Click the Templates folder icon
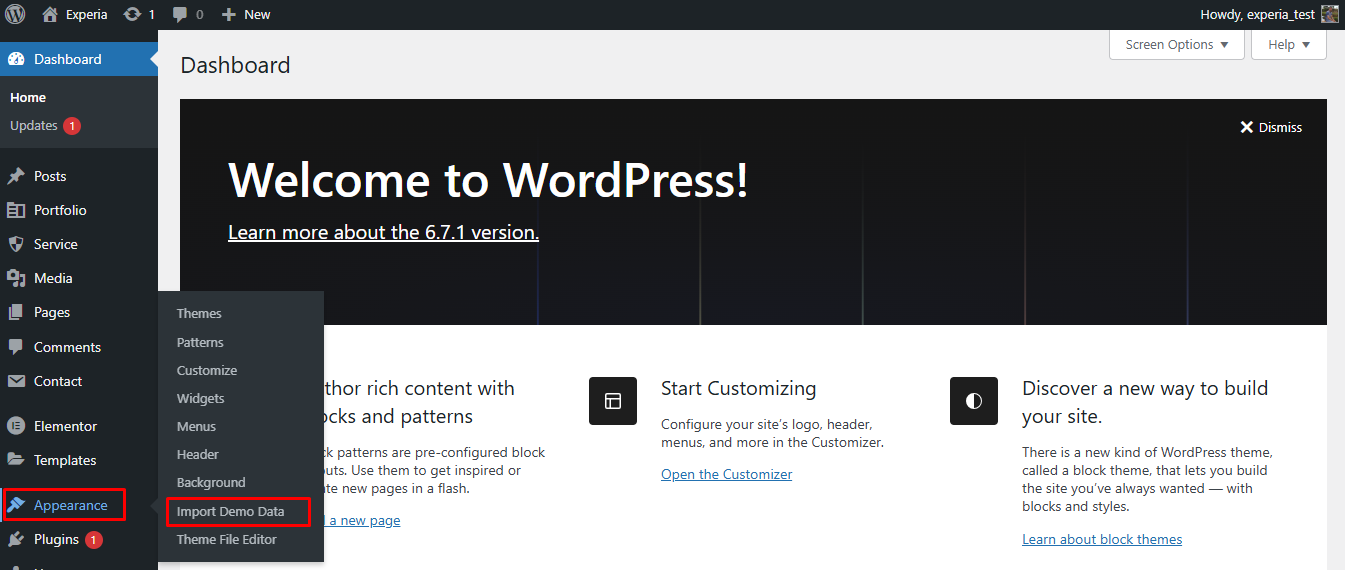This screenshot has width=1345, height=570. (16, 460)
